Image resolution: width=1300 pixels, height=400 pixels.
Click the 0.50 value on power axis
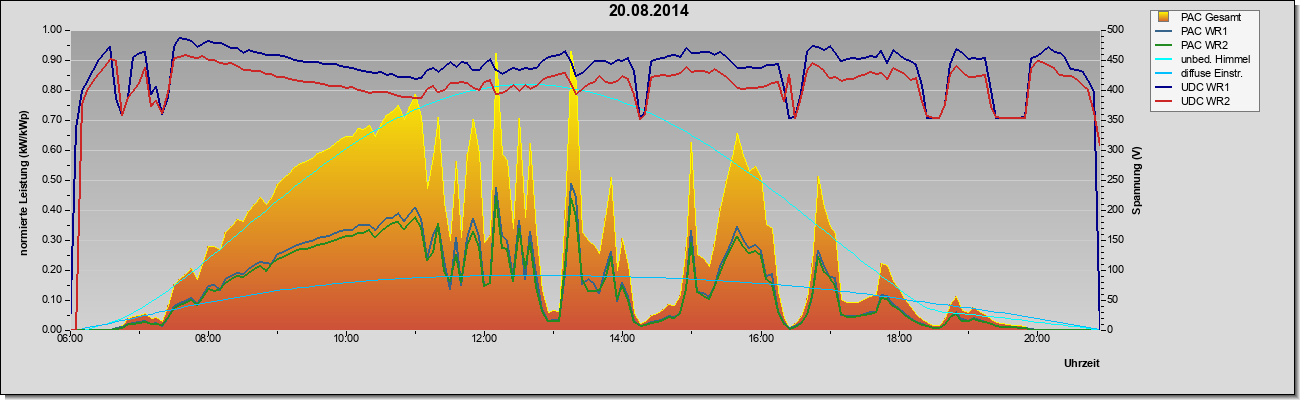52,180
